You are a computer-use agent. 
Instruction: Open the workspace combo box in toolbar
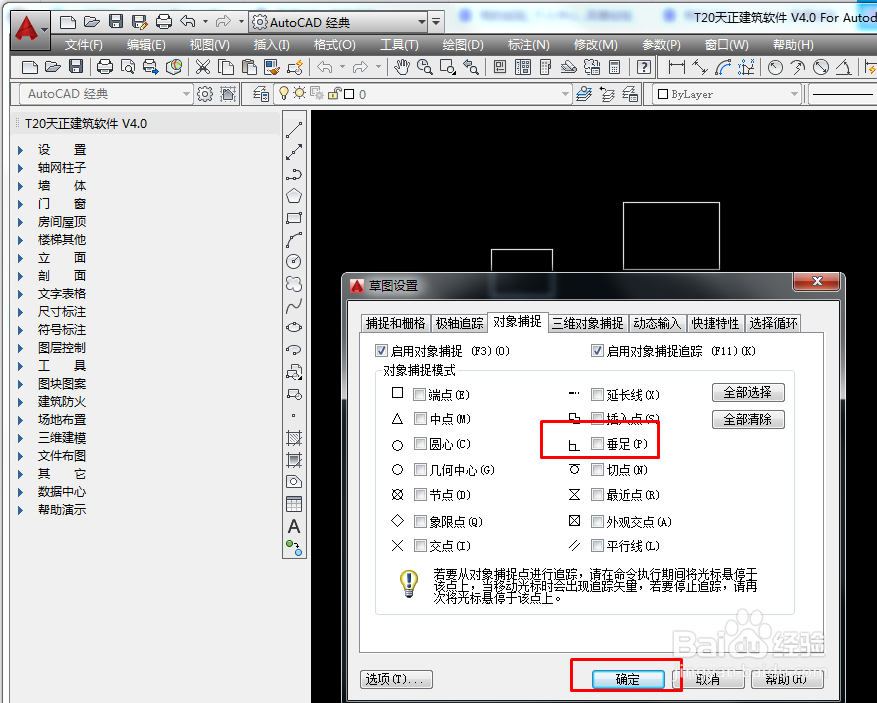106,94
